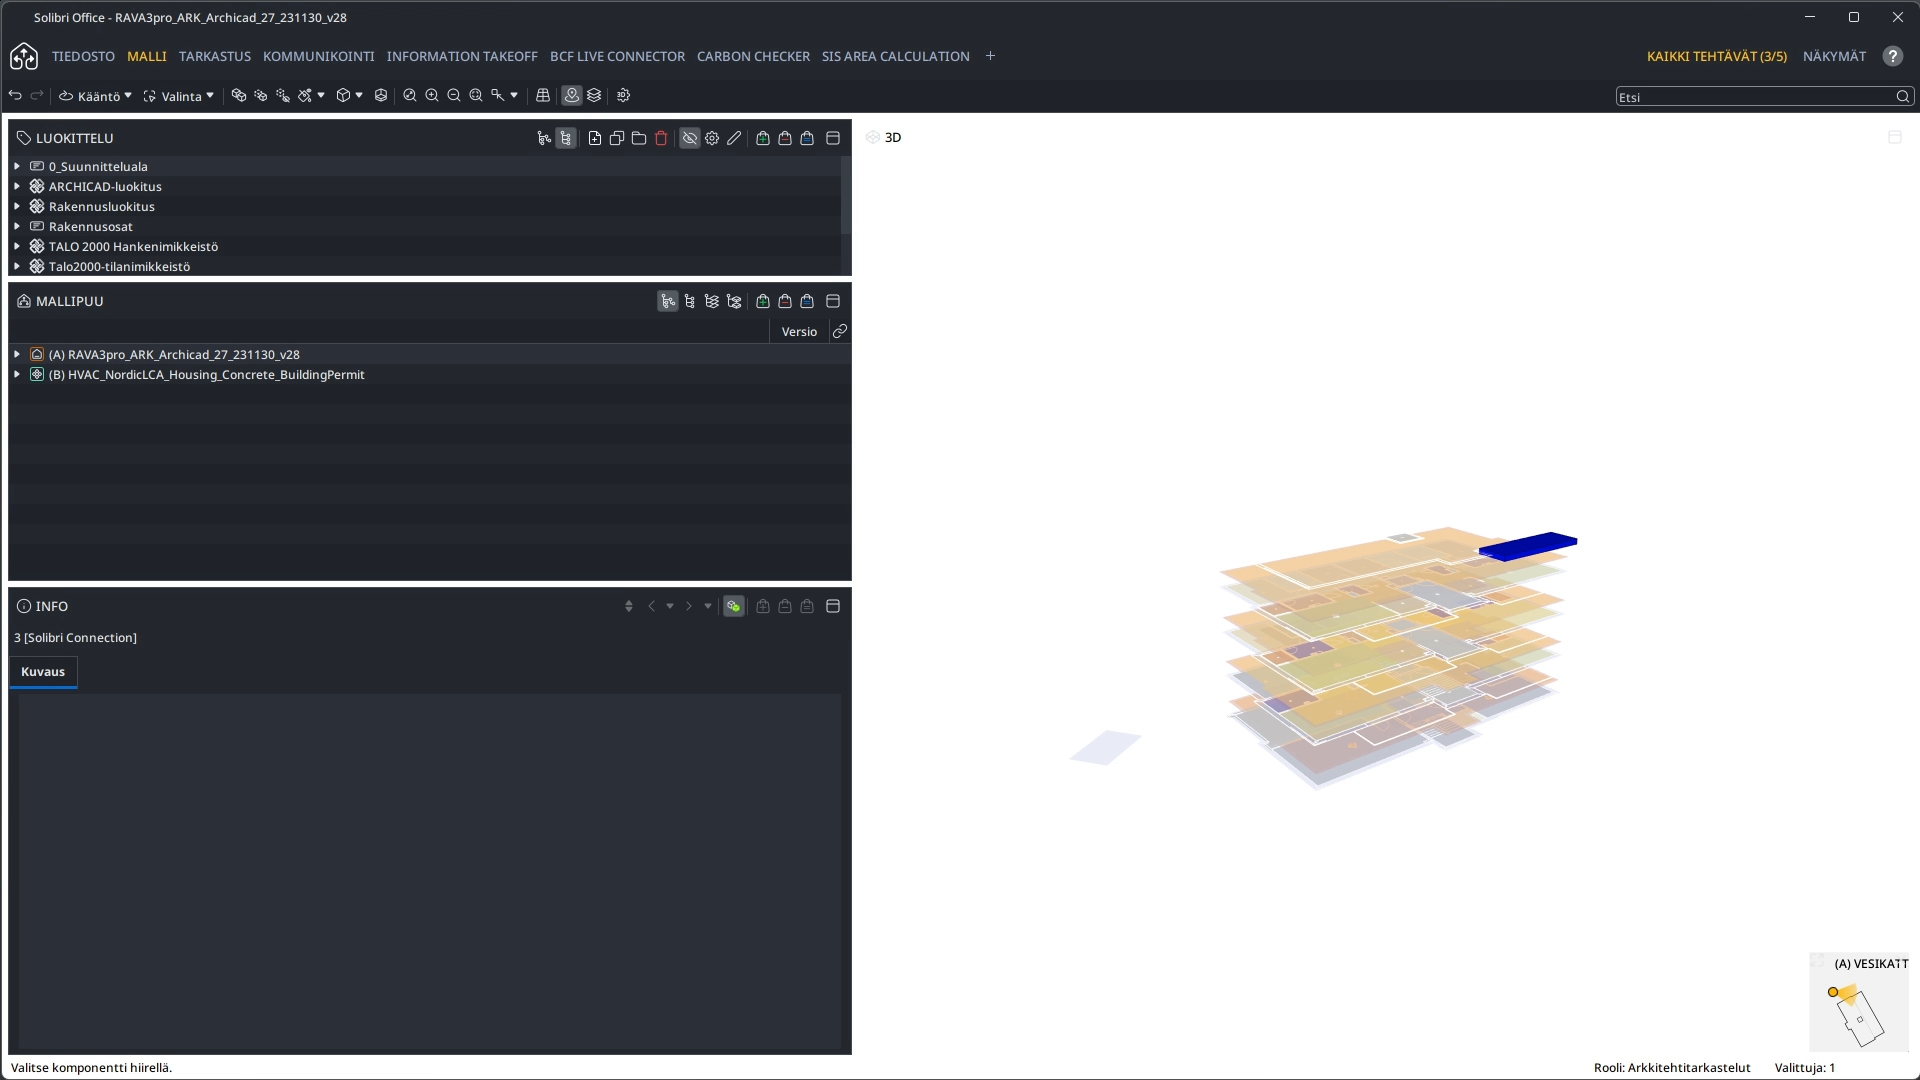Select the Talo2000-tilanimikkeistö tree row
Screen dimensions: 1920x1080
tap(425, 267)
